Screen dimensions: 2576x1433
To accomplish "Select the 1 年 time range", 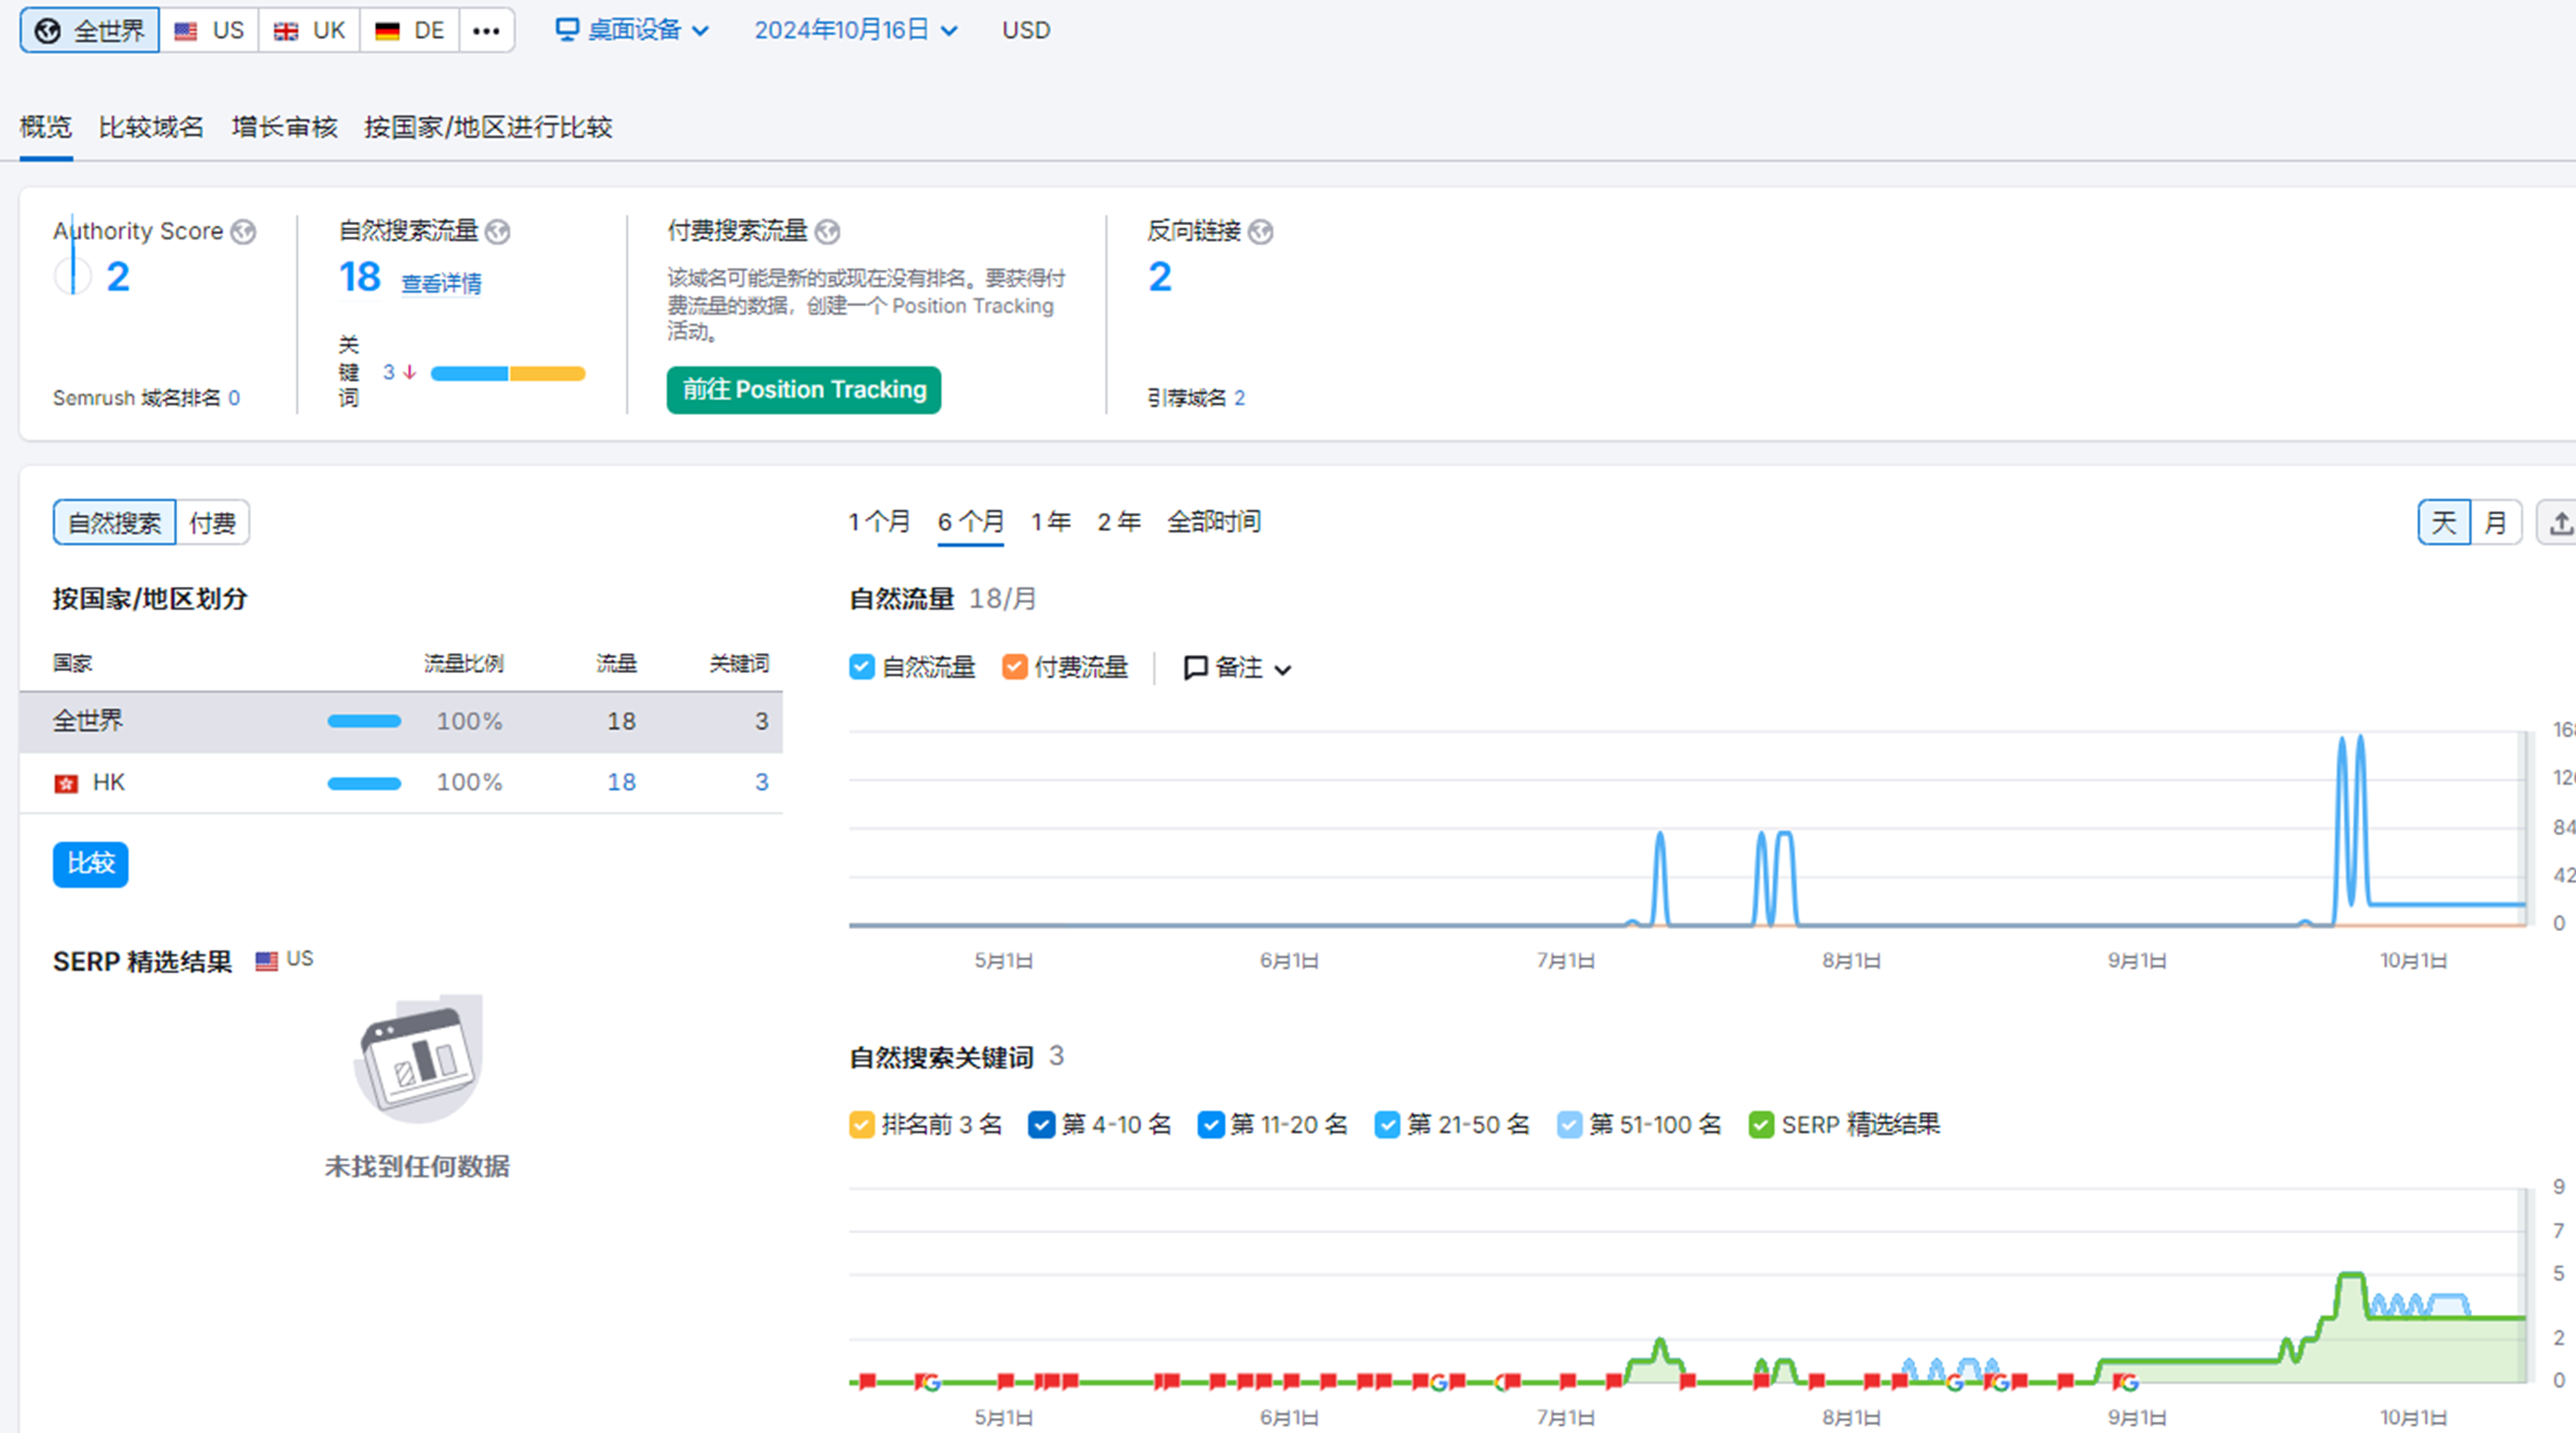I will [1050, 522].
